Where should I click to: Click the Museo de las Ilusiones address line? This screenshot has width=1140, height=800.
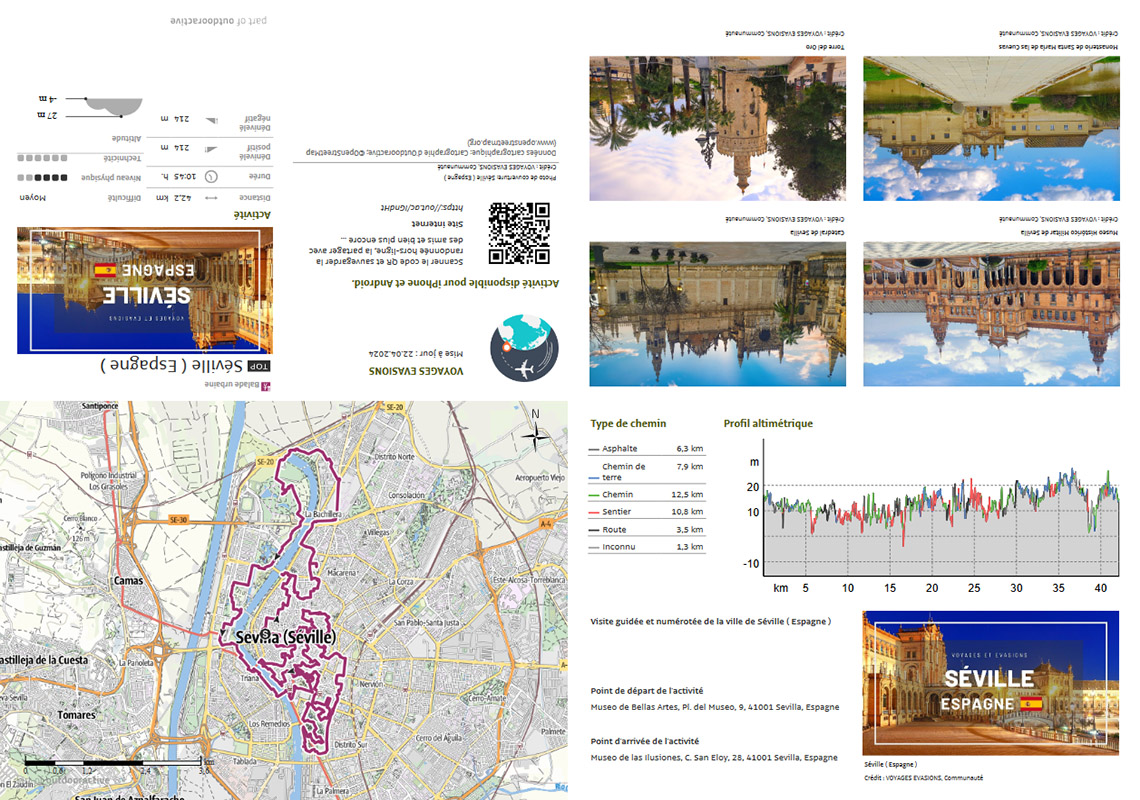[x=714, y=757]
